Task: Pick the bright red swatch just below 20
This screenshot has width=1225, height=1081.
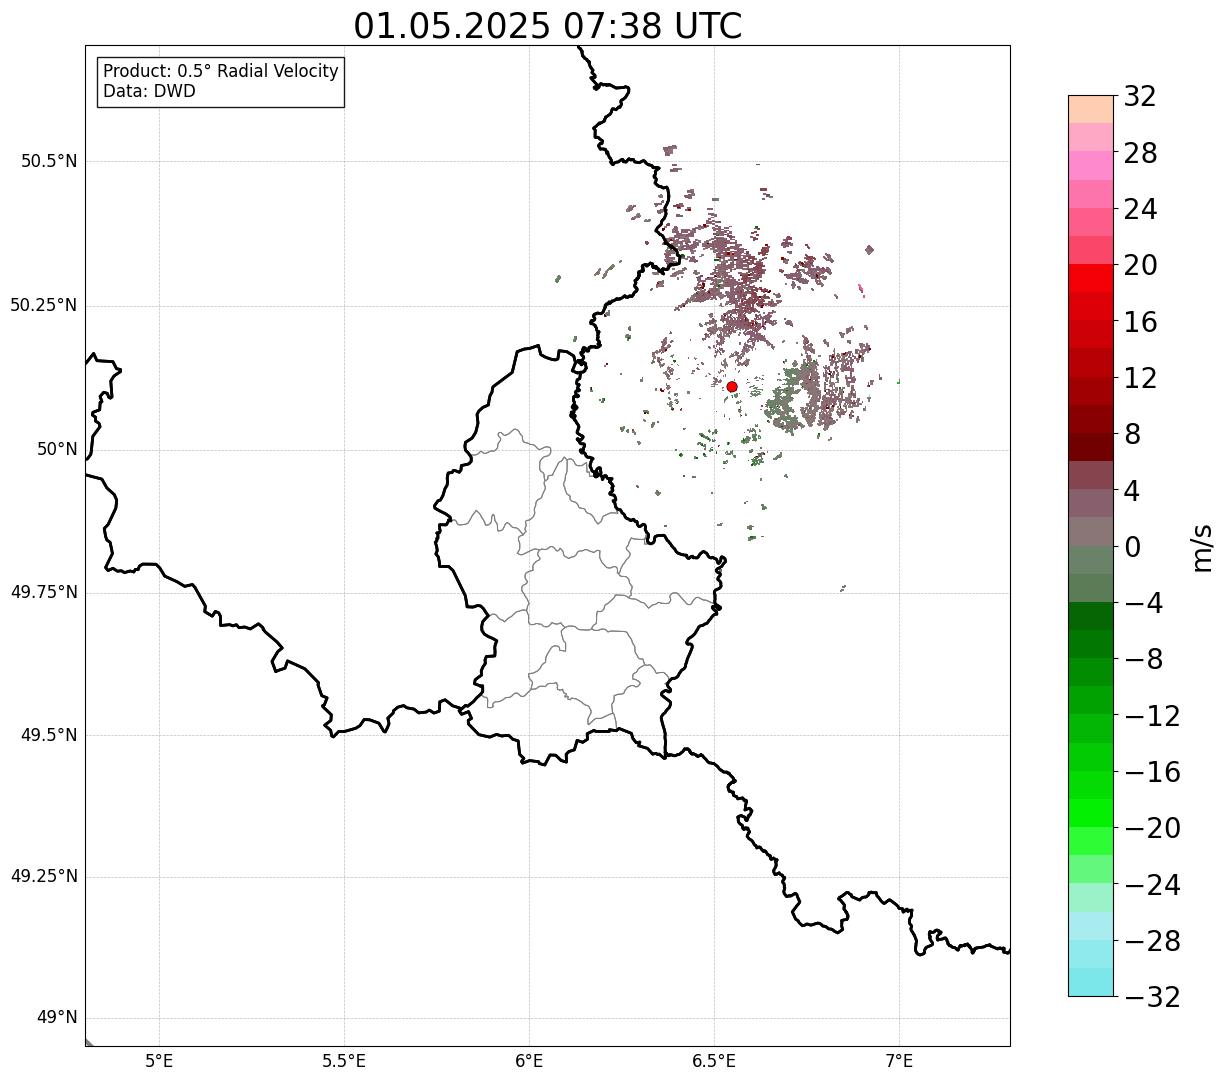Action: point(1091,278)
